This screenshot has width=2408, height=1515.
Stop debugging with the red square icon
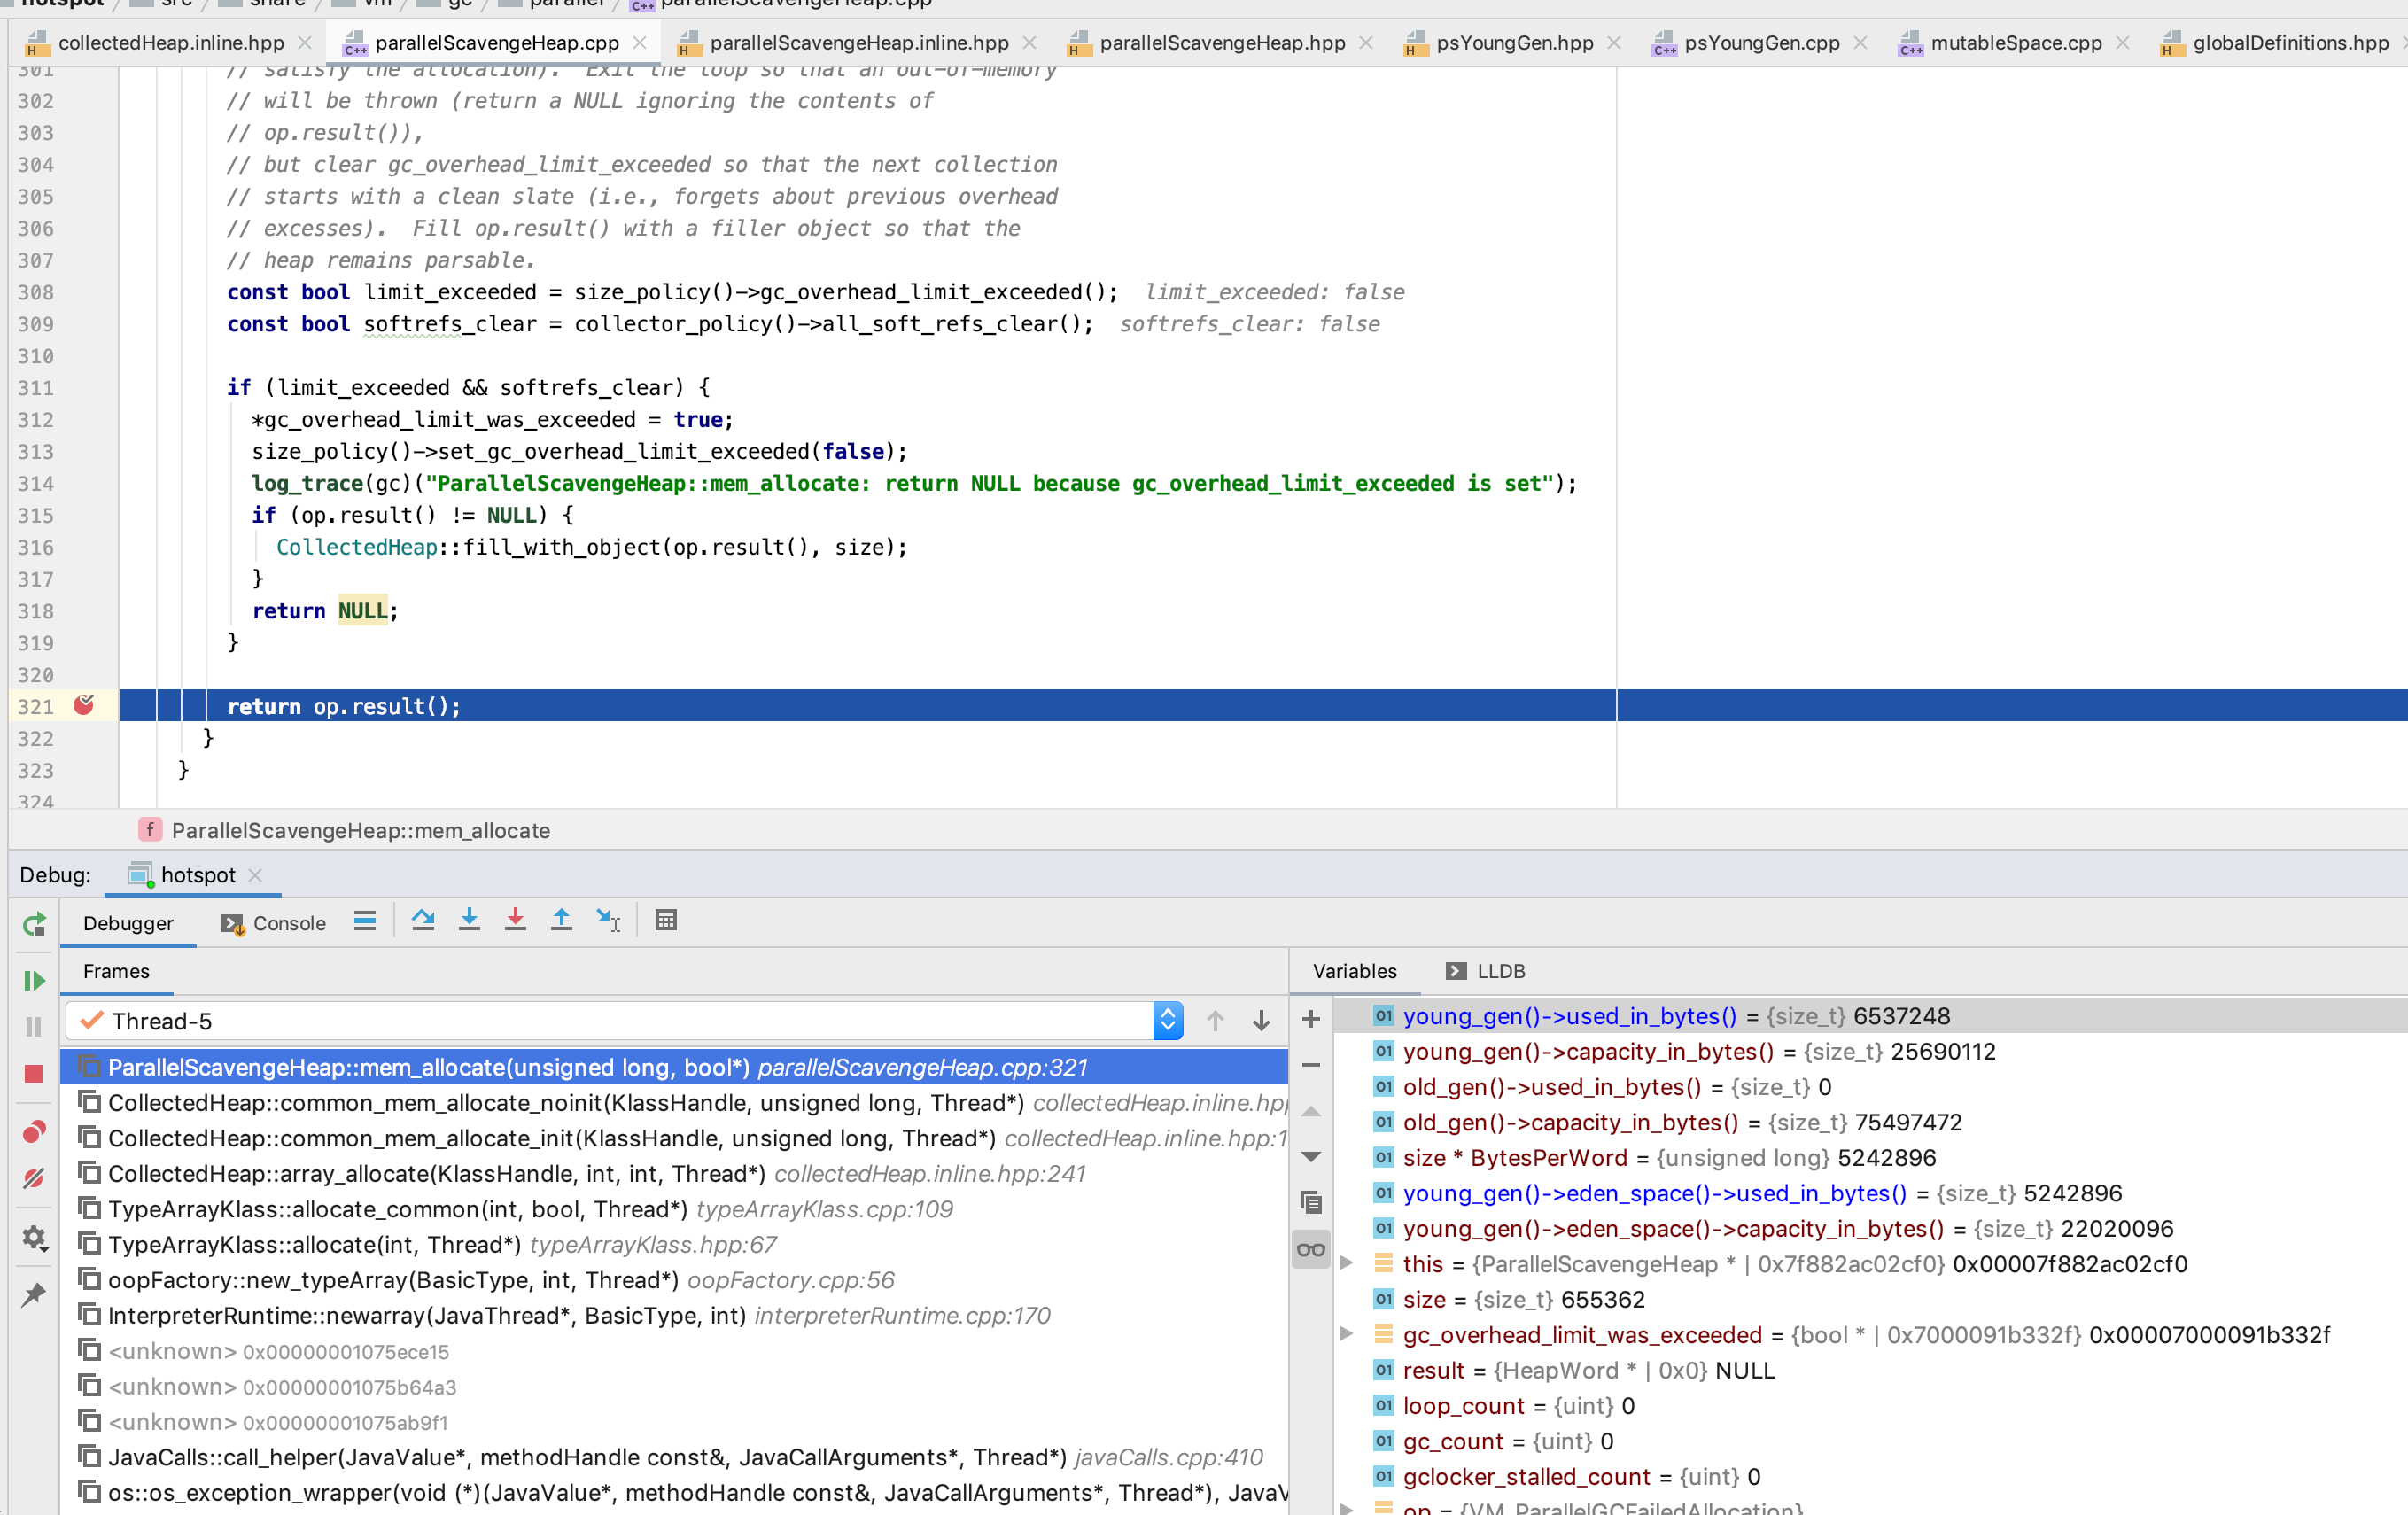(x=34, y=1073)
